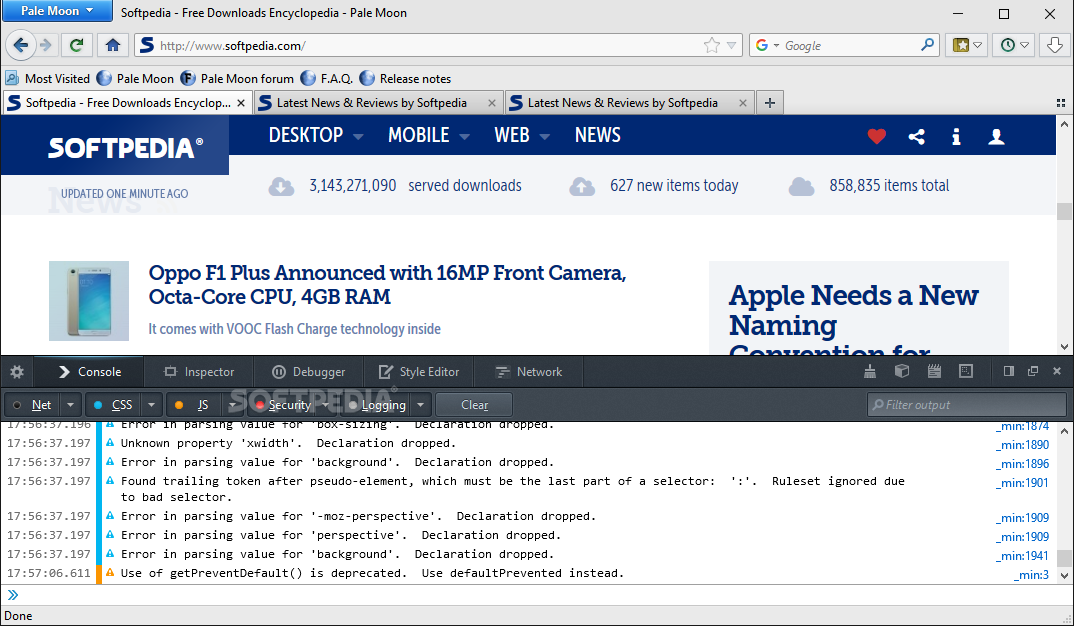Close the Softpedia Free Downloads tab
The height and width of the screenshot is (626, 1074).
[x=240, y=103]
